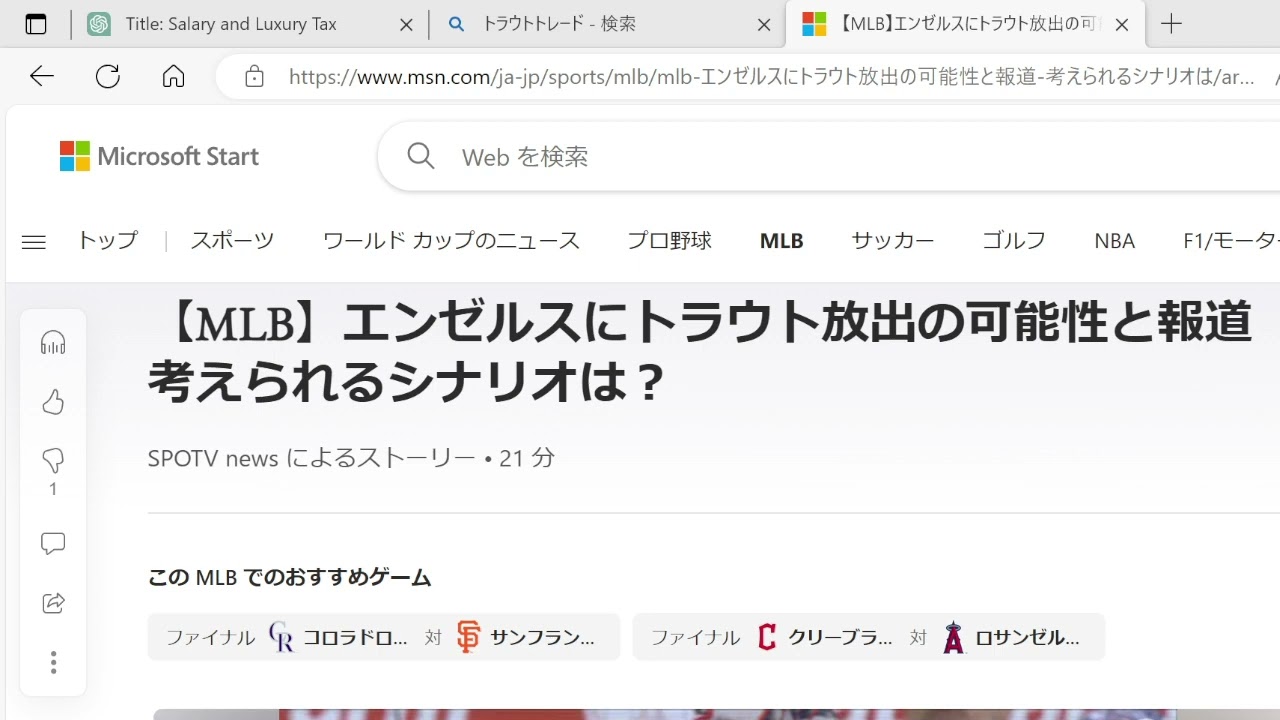Share this article icon
This screenshot has width=1280, height=720.
(x=53, y=603)
